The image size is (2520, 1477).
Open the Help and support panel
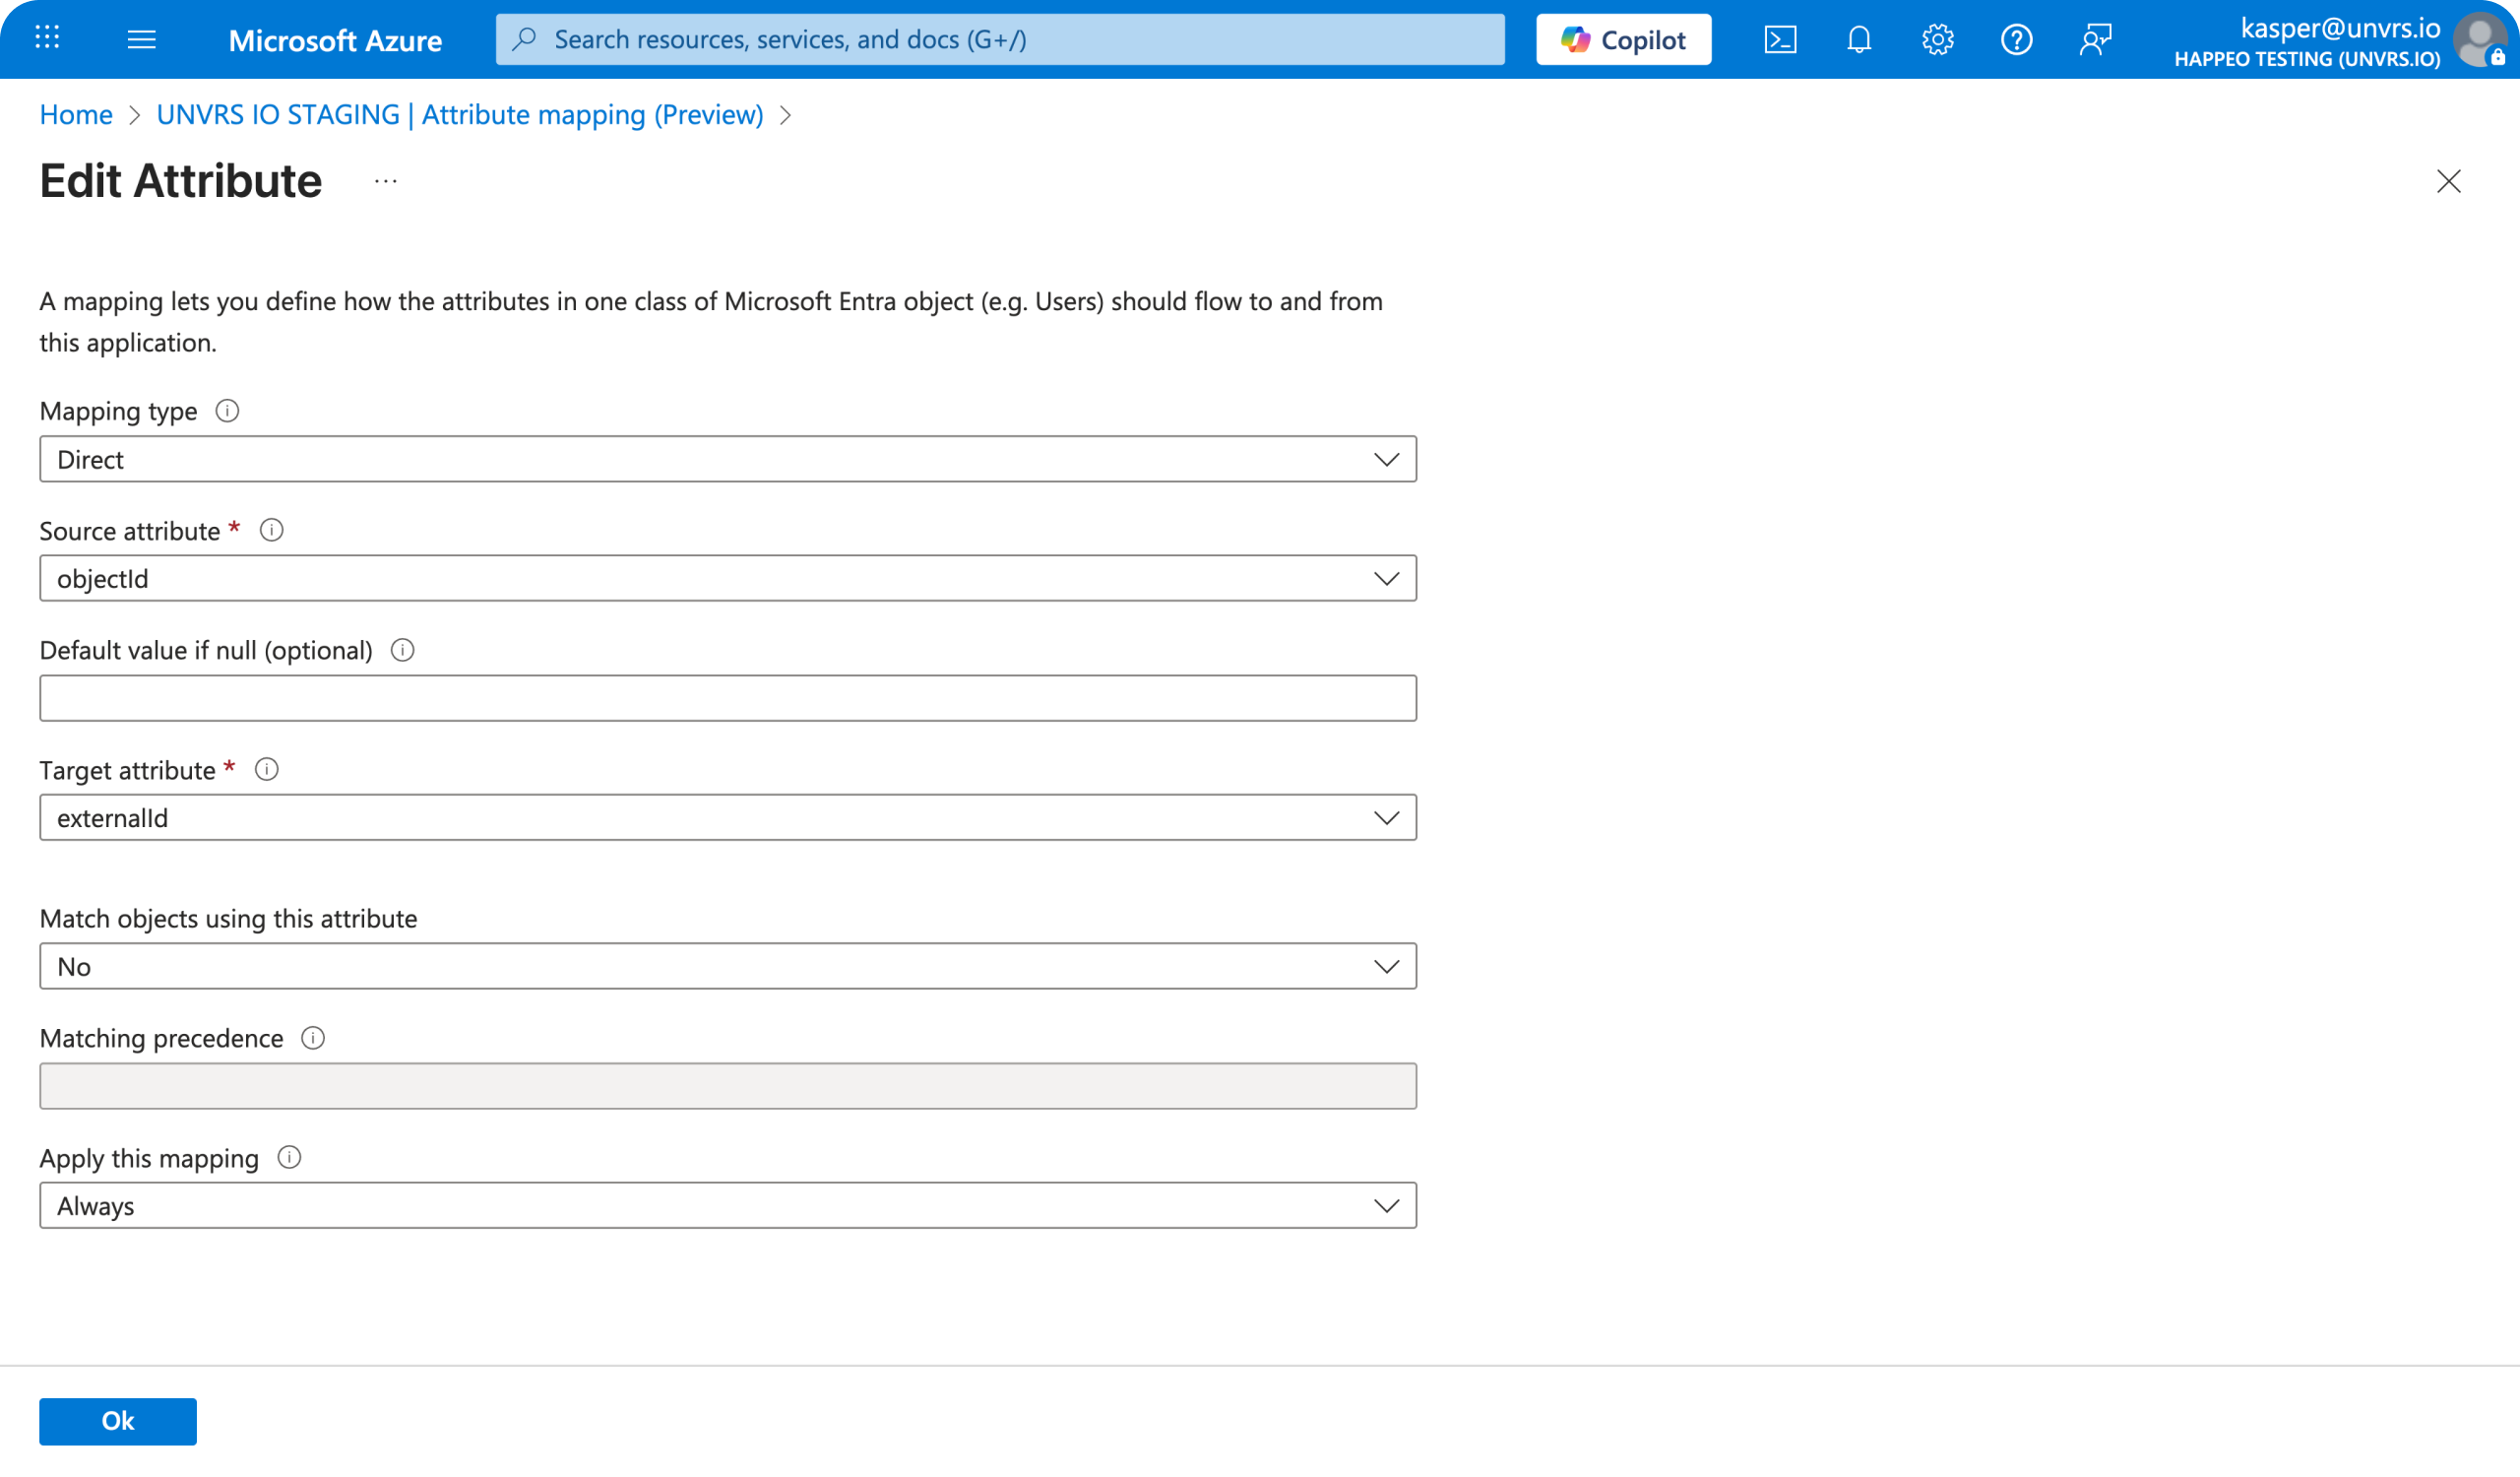2016,39
